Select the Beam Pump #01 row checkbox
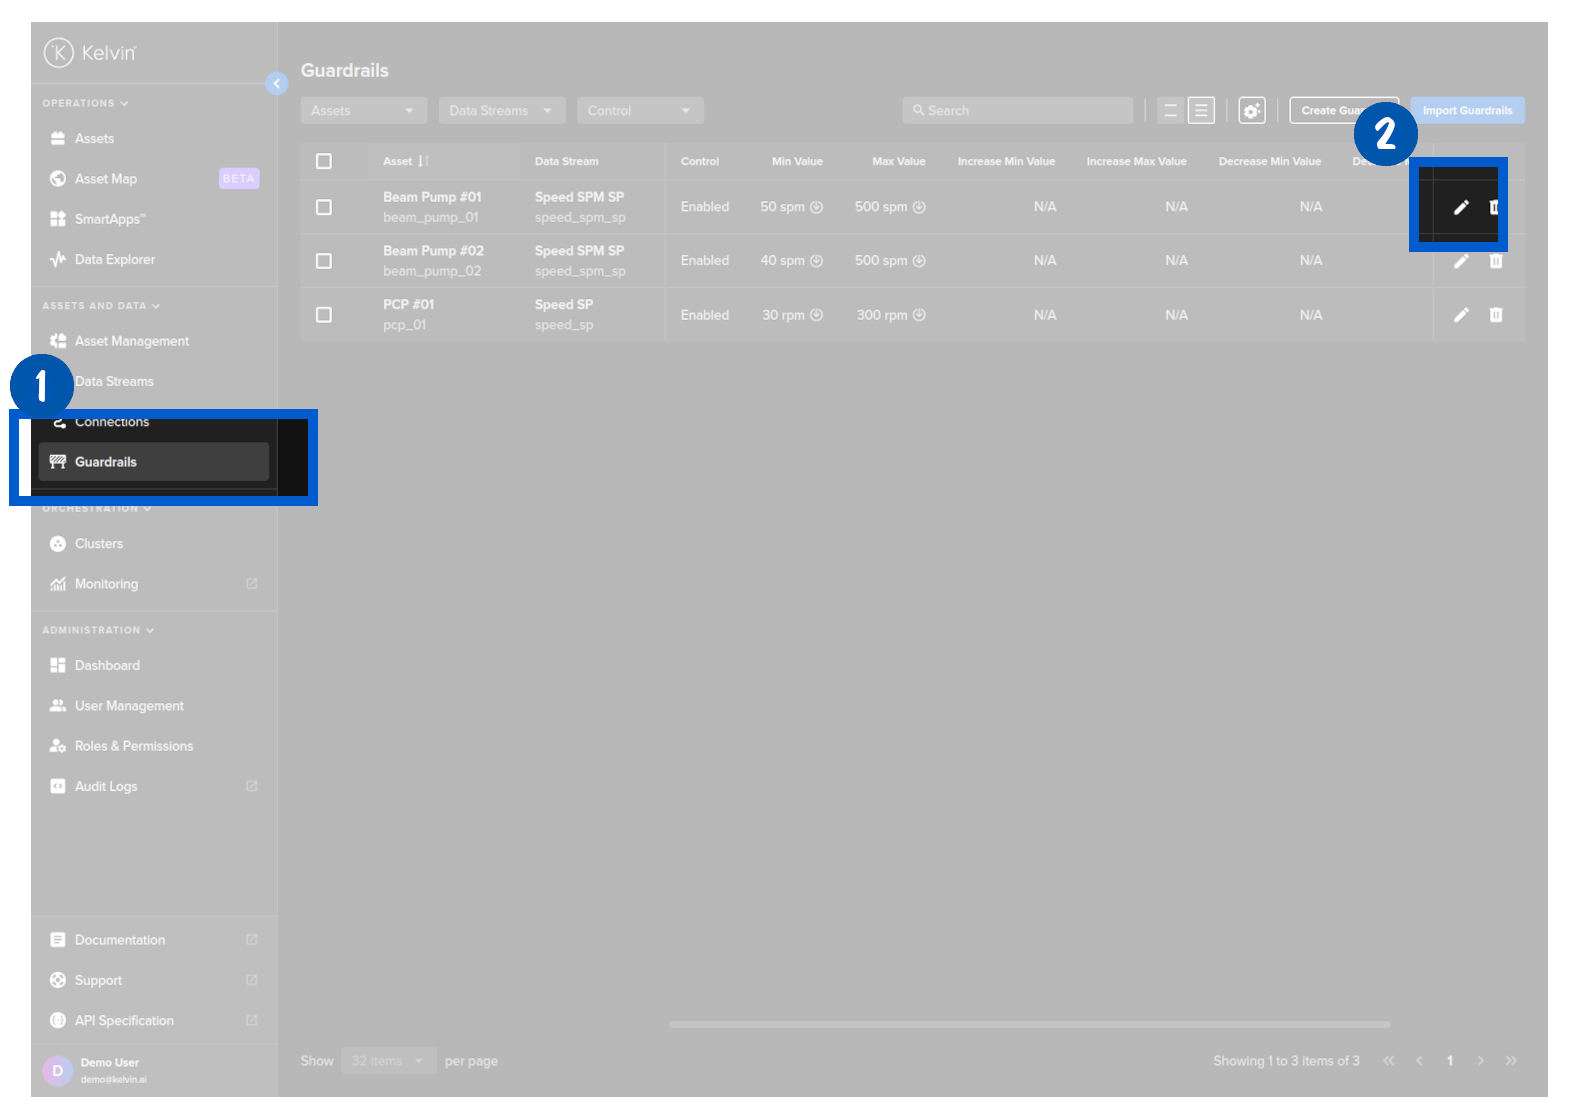 (x=324, y=207)
